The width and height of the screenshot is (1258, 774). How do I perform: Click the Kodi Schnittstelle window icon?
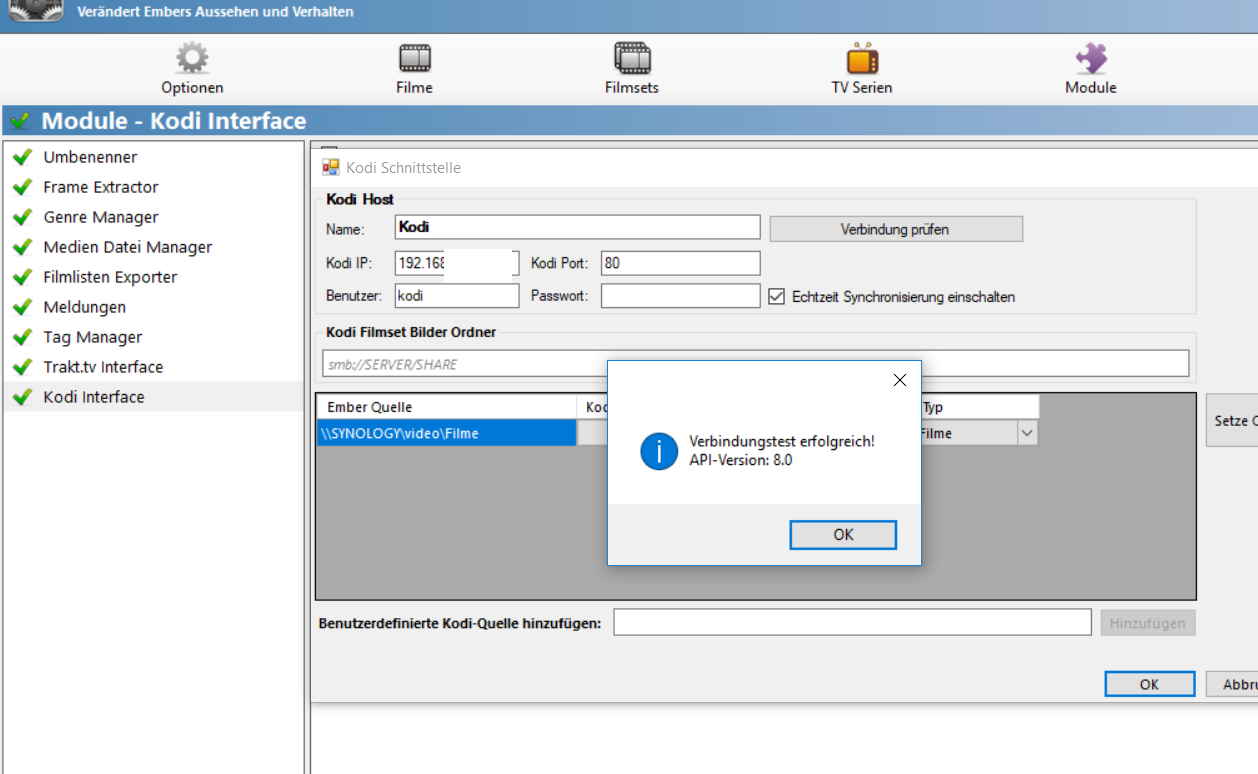click(331, 167)
